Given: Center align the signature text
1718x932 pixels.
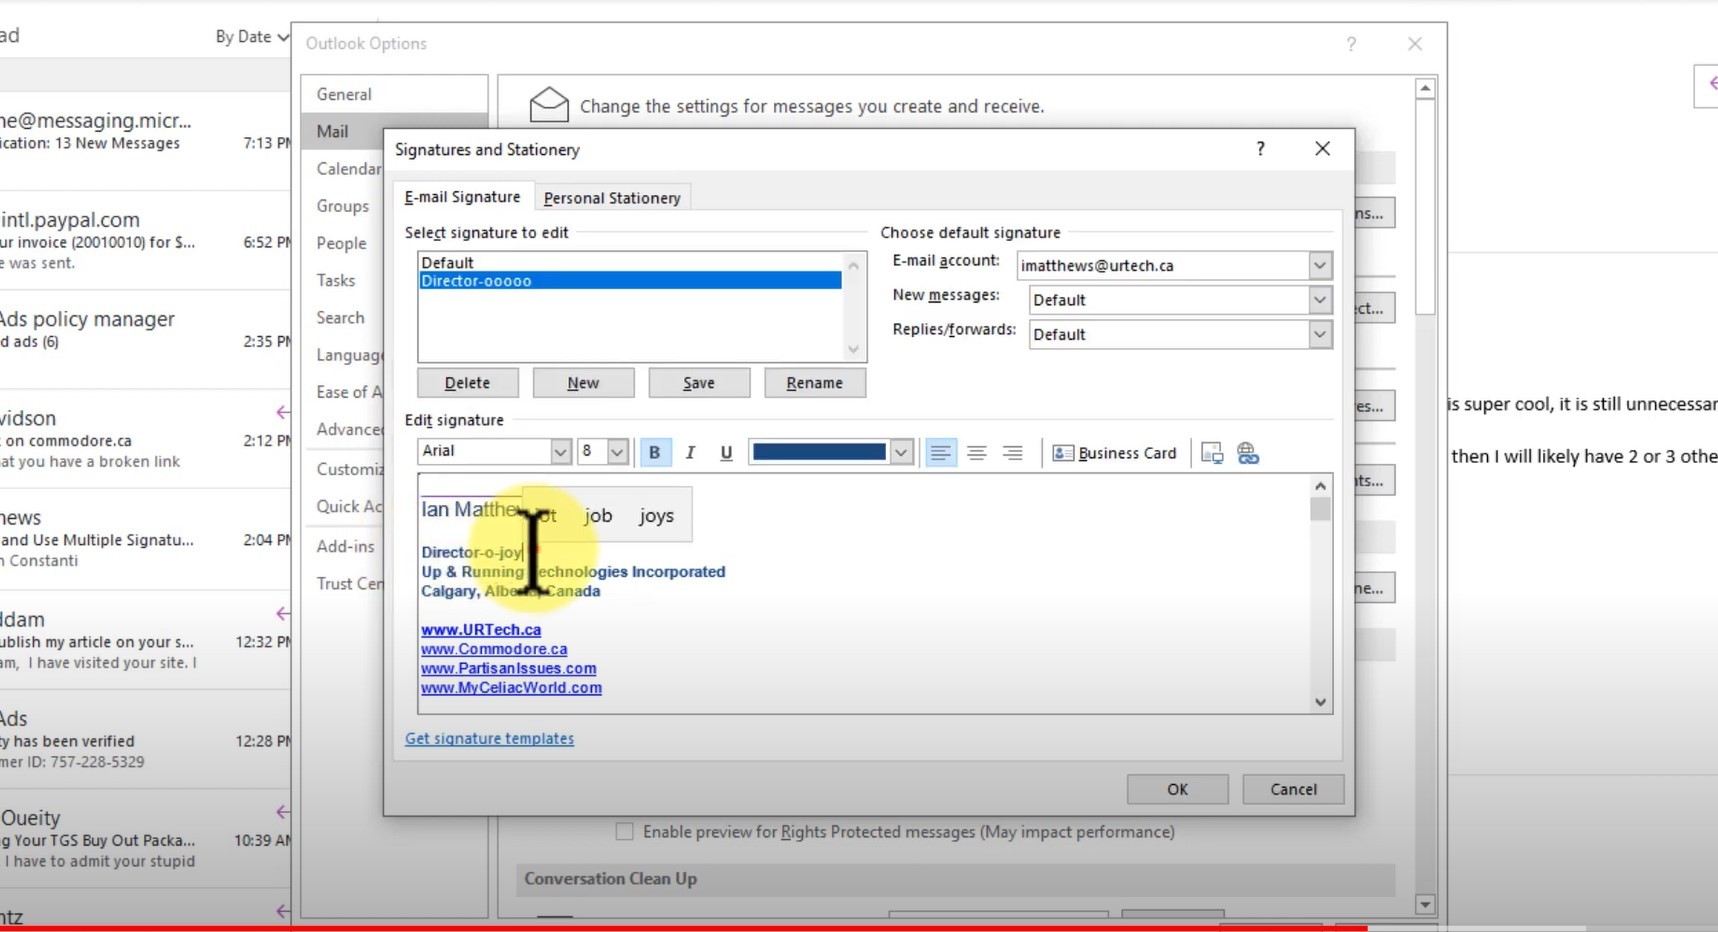Looking at the screenshot, I should (x=976, y=453).
